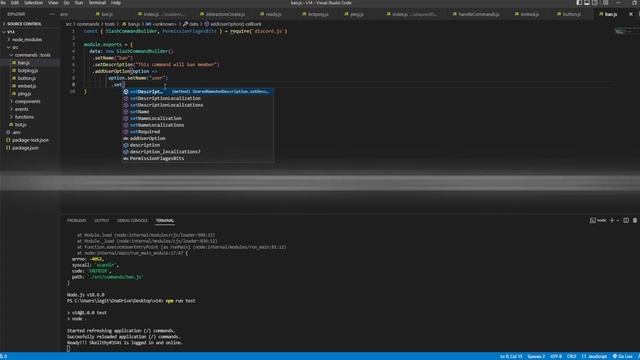Open the Help menu
The image size is (640, 360).
[116, 3]
